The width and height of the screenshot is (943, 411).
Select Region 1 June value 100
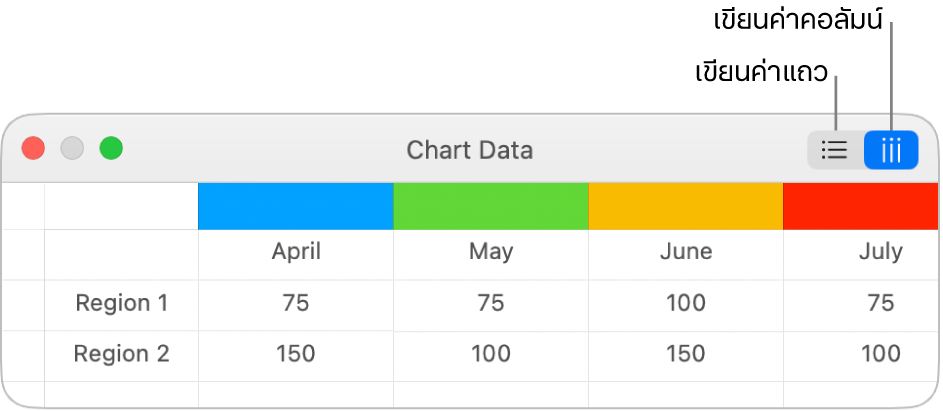pyautogui.click(x=686, y=303)
